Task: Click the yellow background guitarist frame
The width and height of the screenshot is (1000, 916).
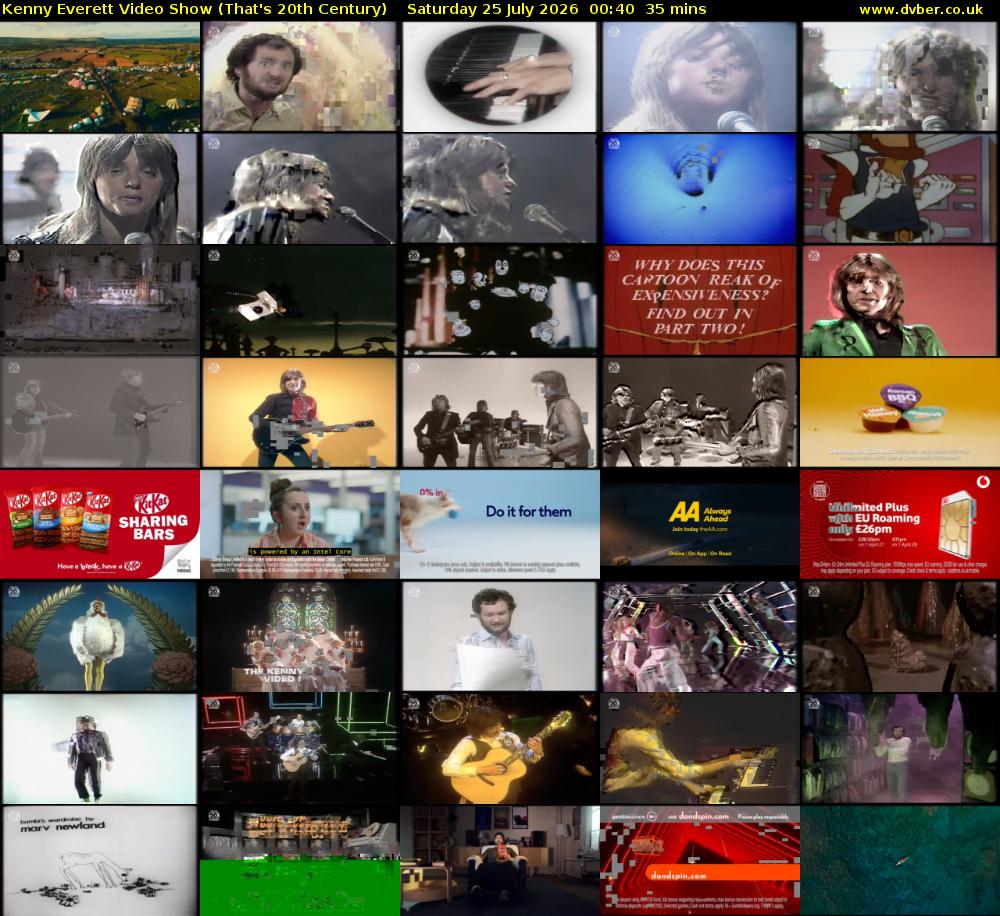Action: (x=300, y=412)
